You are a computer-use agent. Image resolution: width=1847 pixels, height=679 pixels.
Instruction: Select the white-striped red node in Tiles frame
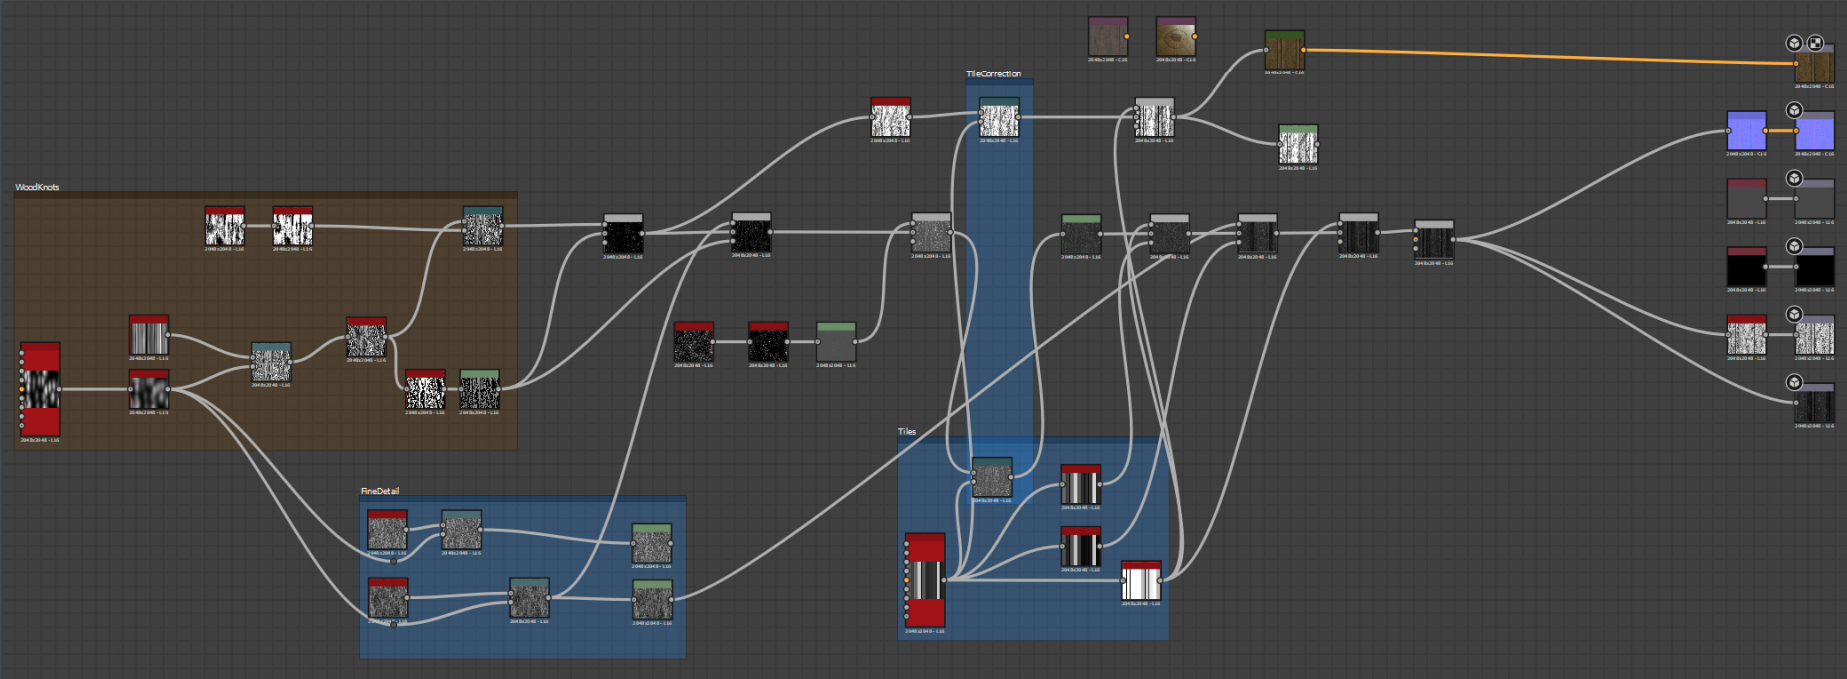coord(1141,580)
